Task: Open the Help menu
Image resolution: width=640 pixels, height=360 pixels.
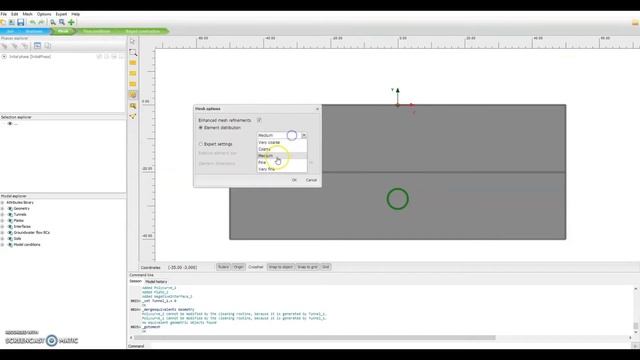Action: [x=76, y=14]
